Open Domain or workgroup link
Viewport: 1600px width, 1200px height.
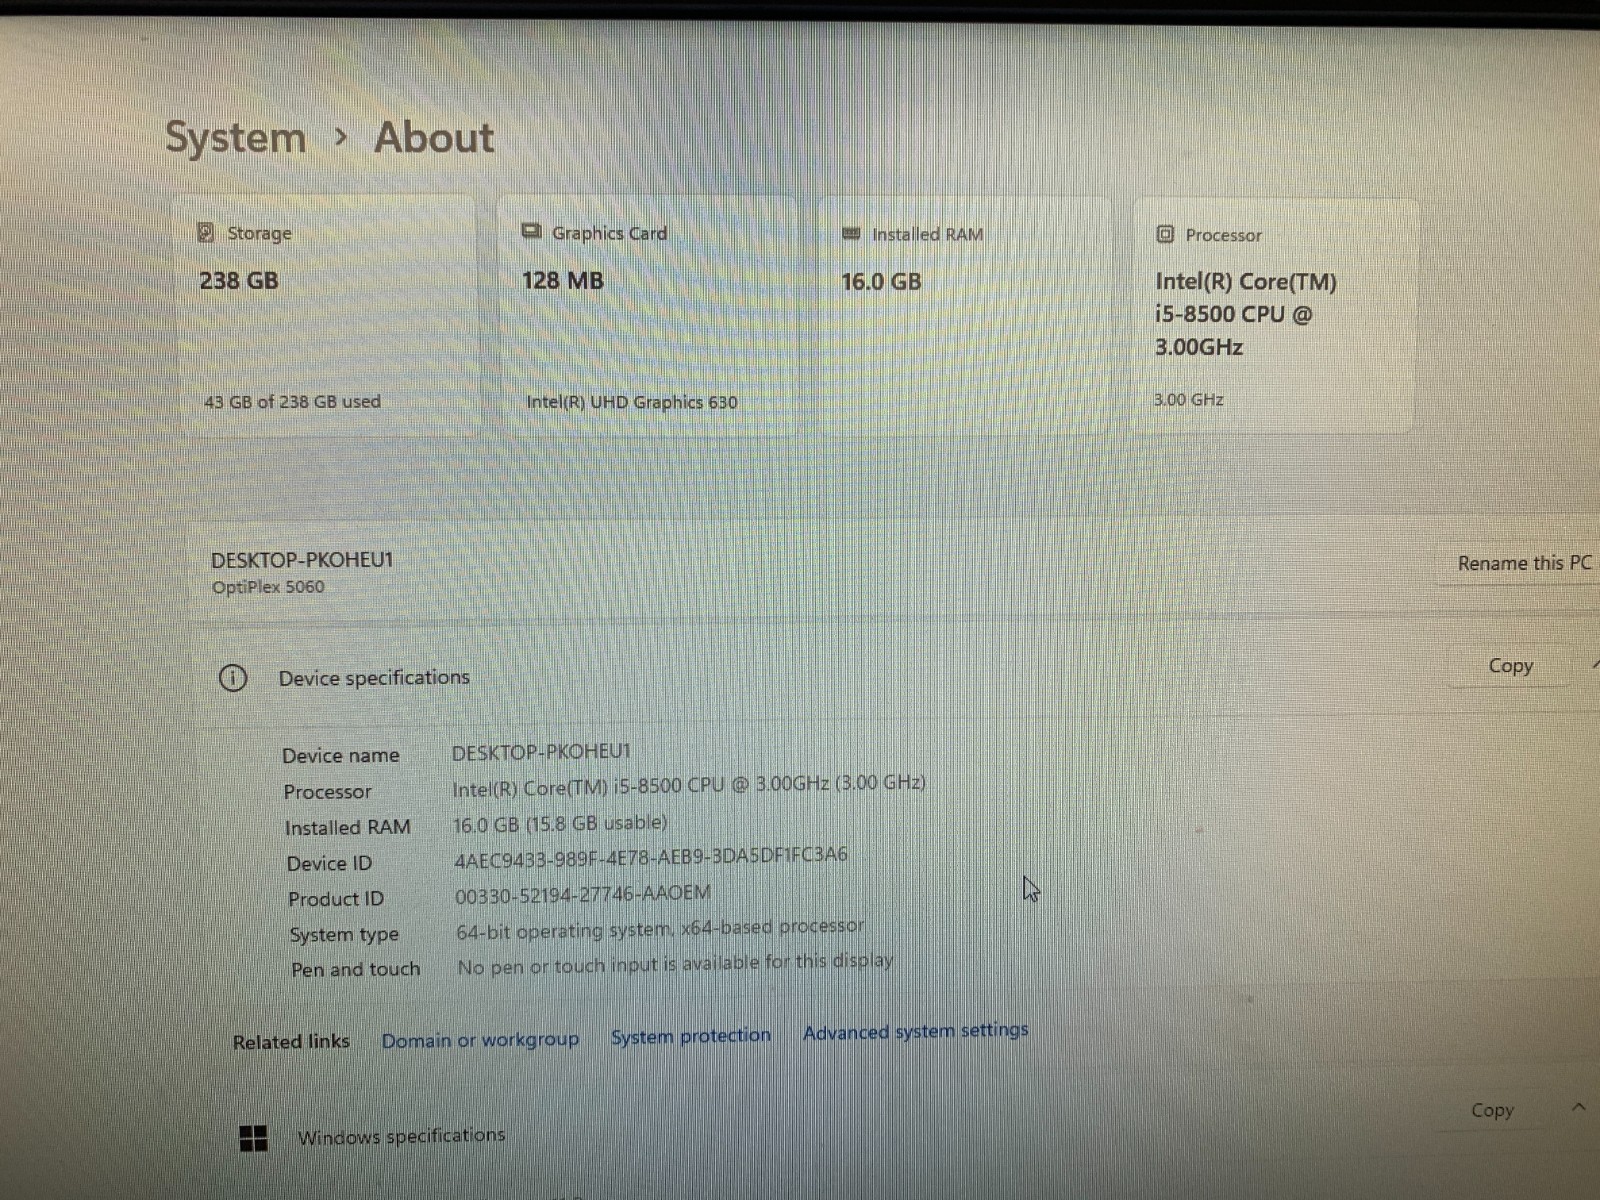tap(480, 1040)
